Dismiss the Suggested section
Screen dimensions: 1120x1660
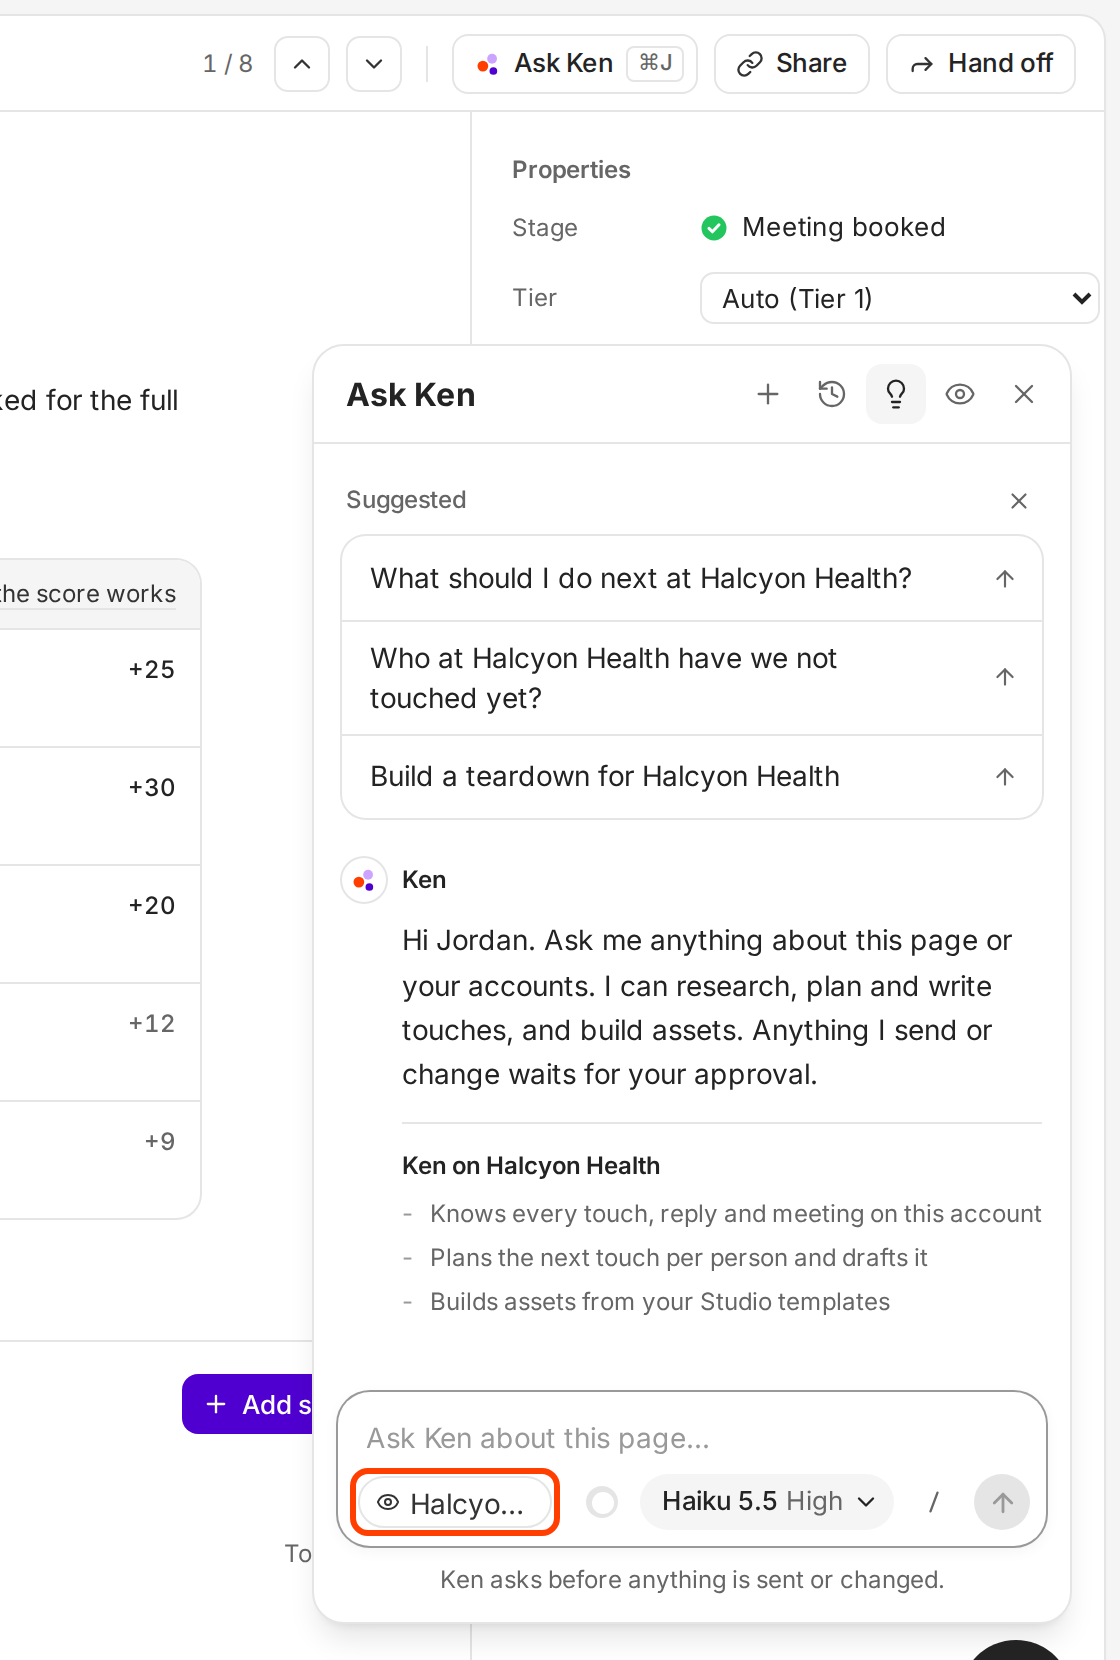click(1019, 501)
